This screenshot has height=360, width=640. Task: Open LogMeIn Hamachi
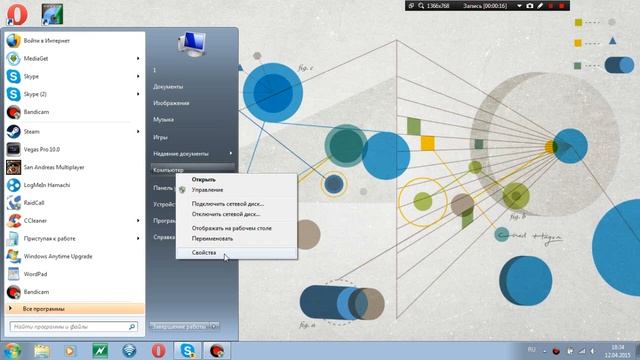[74, 185]
